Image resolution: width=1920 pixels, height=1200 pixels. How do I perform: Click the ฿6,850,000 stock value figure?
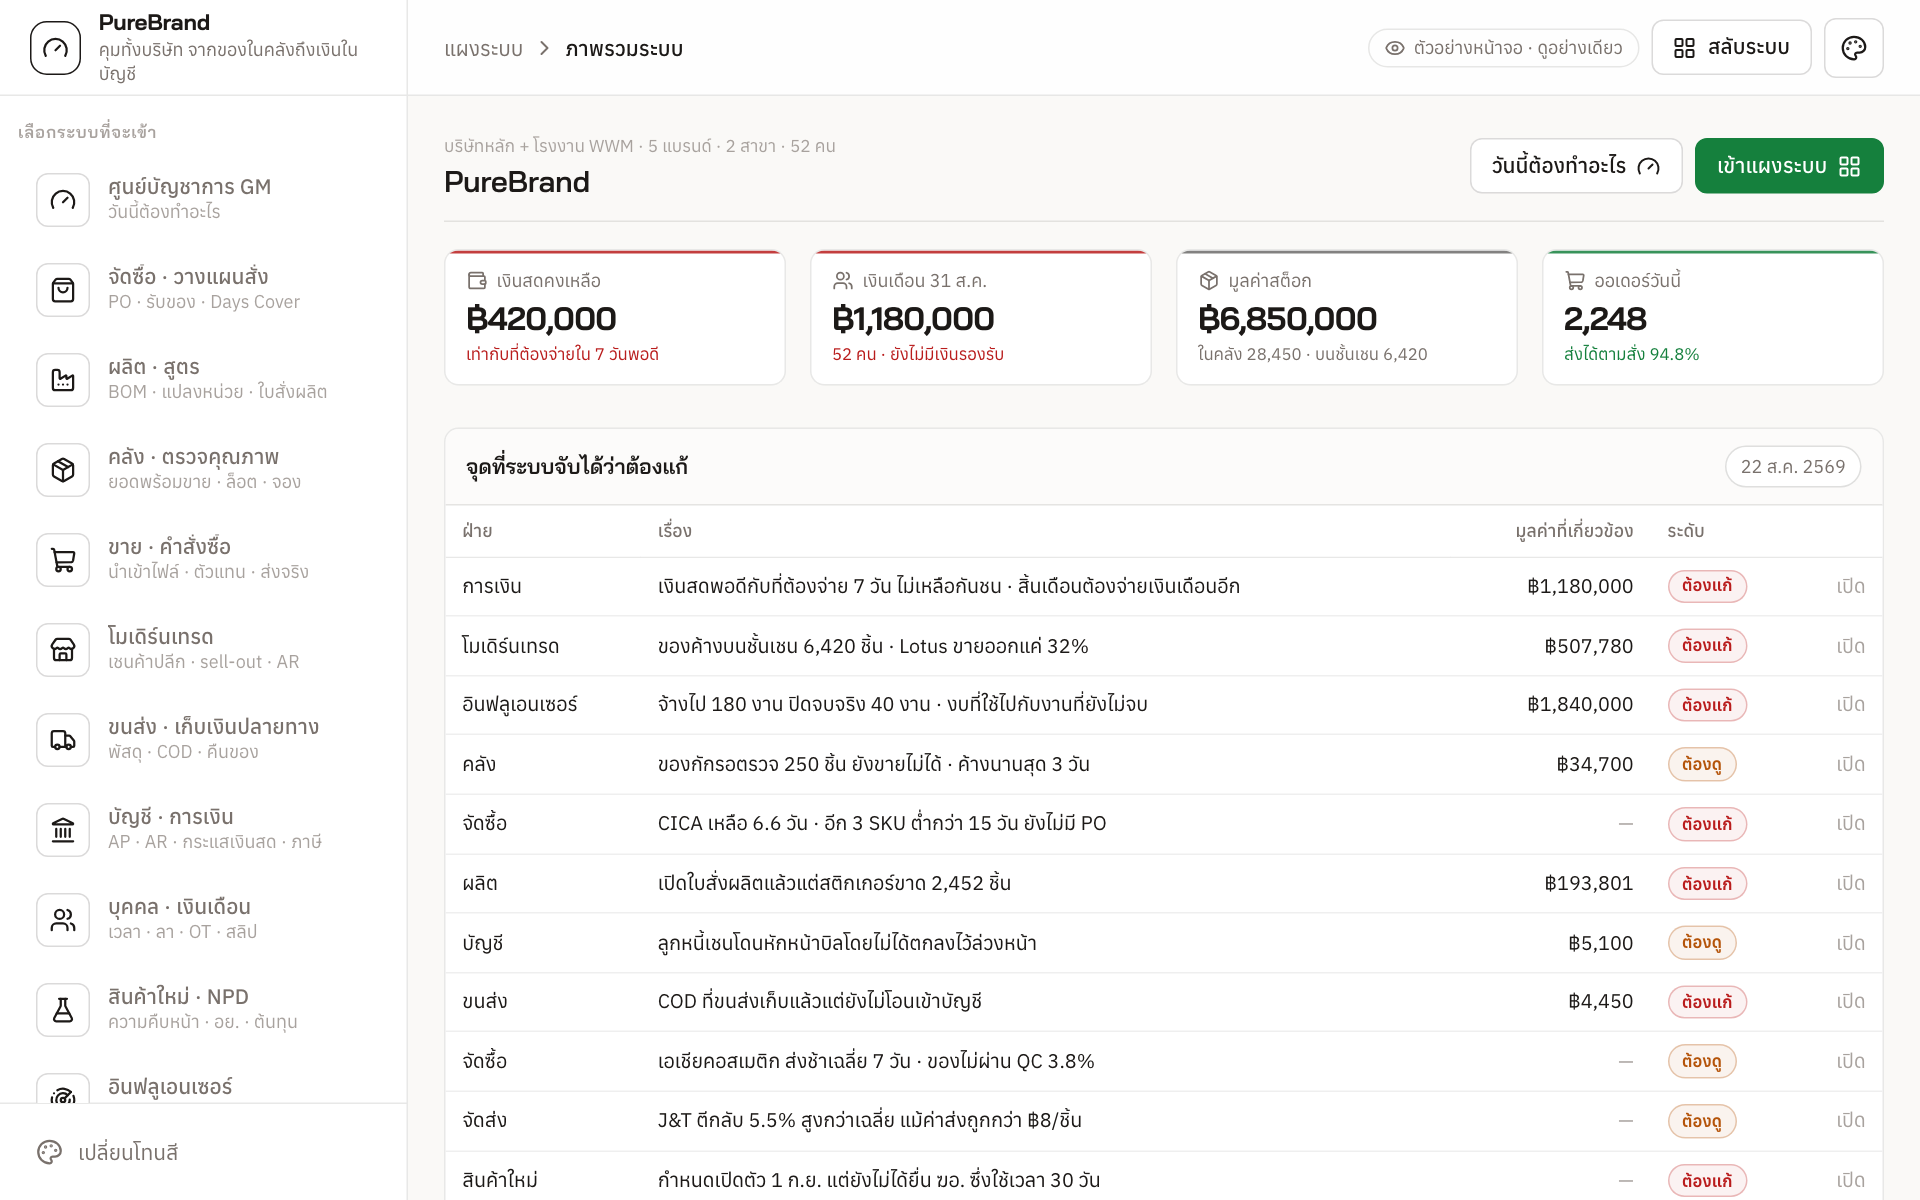1287,319
